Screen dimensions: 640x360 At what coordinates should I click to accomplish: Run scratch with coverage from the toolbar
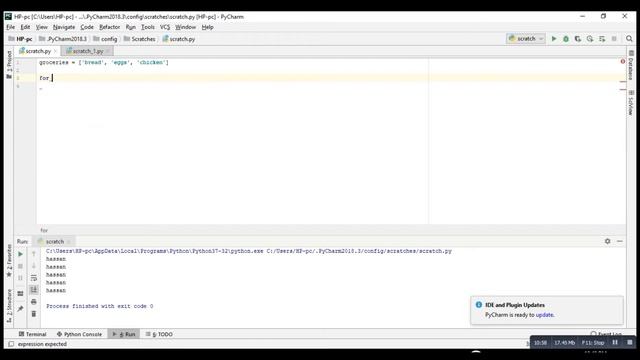578,39
